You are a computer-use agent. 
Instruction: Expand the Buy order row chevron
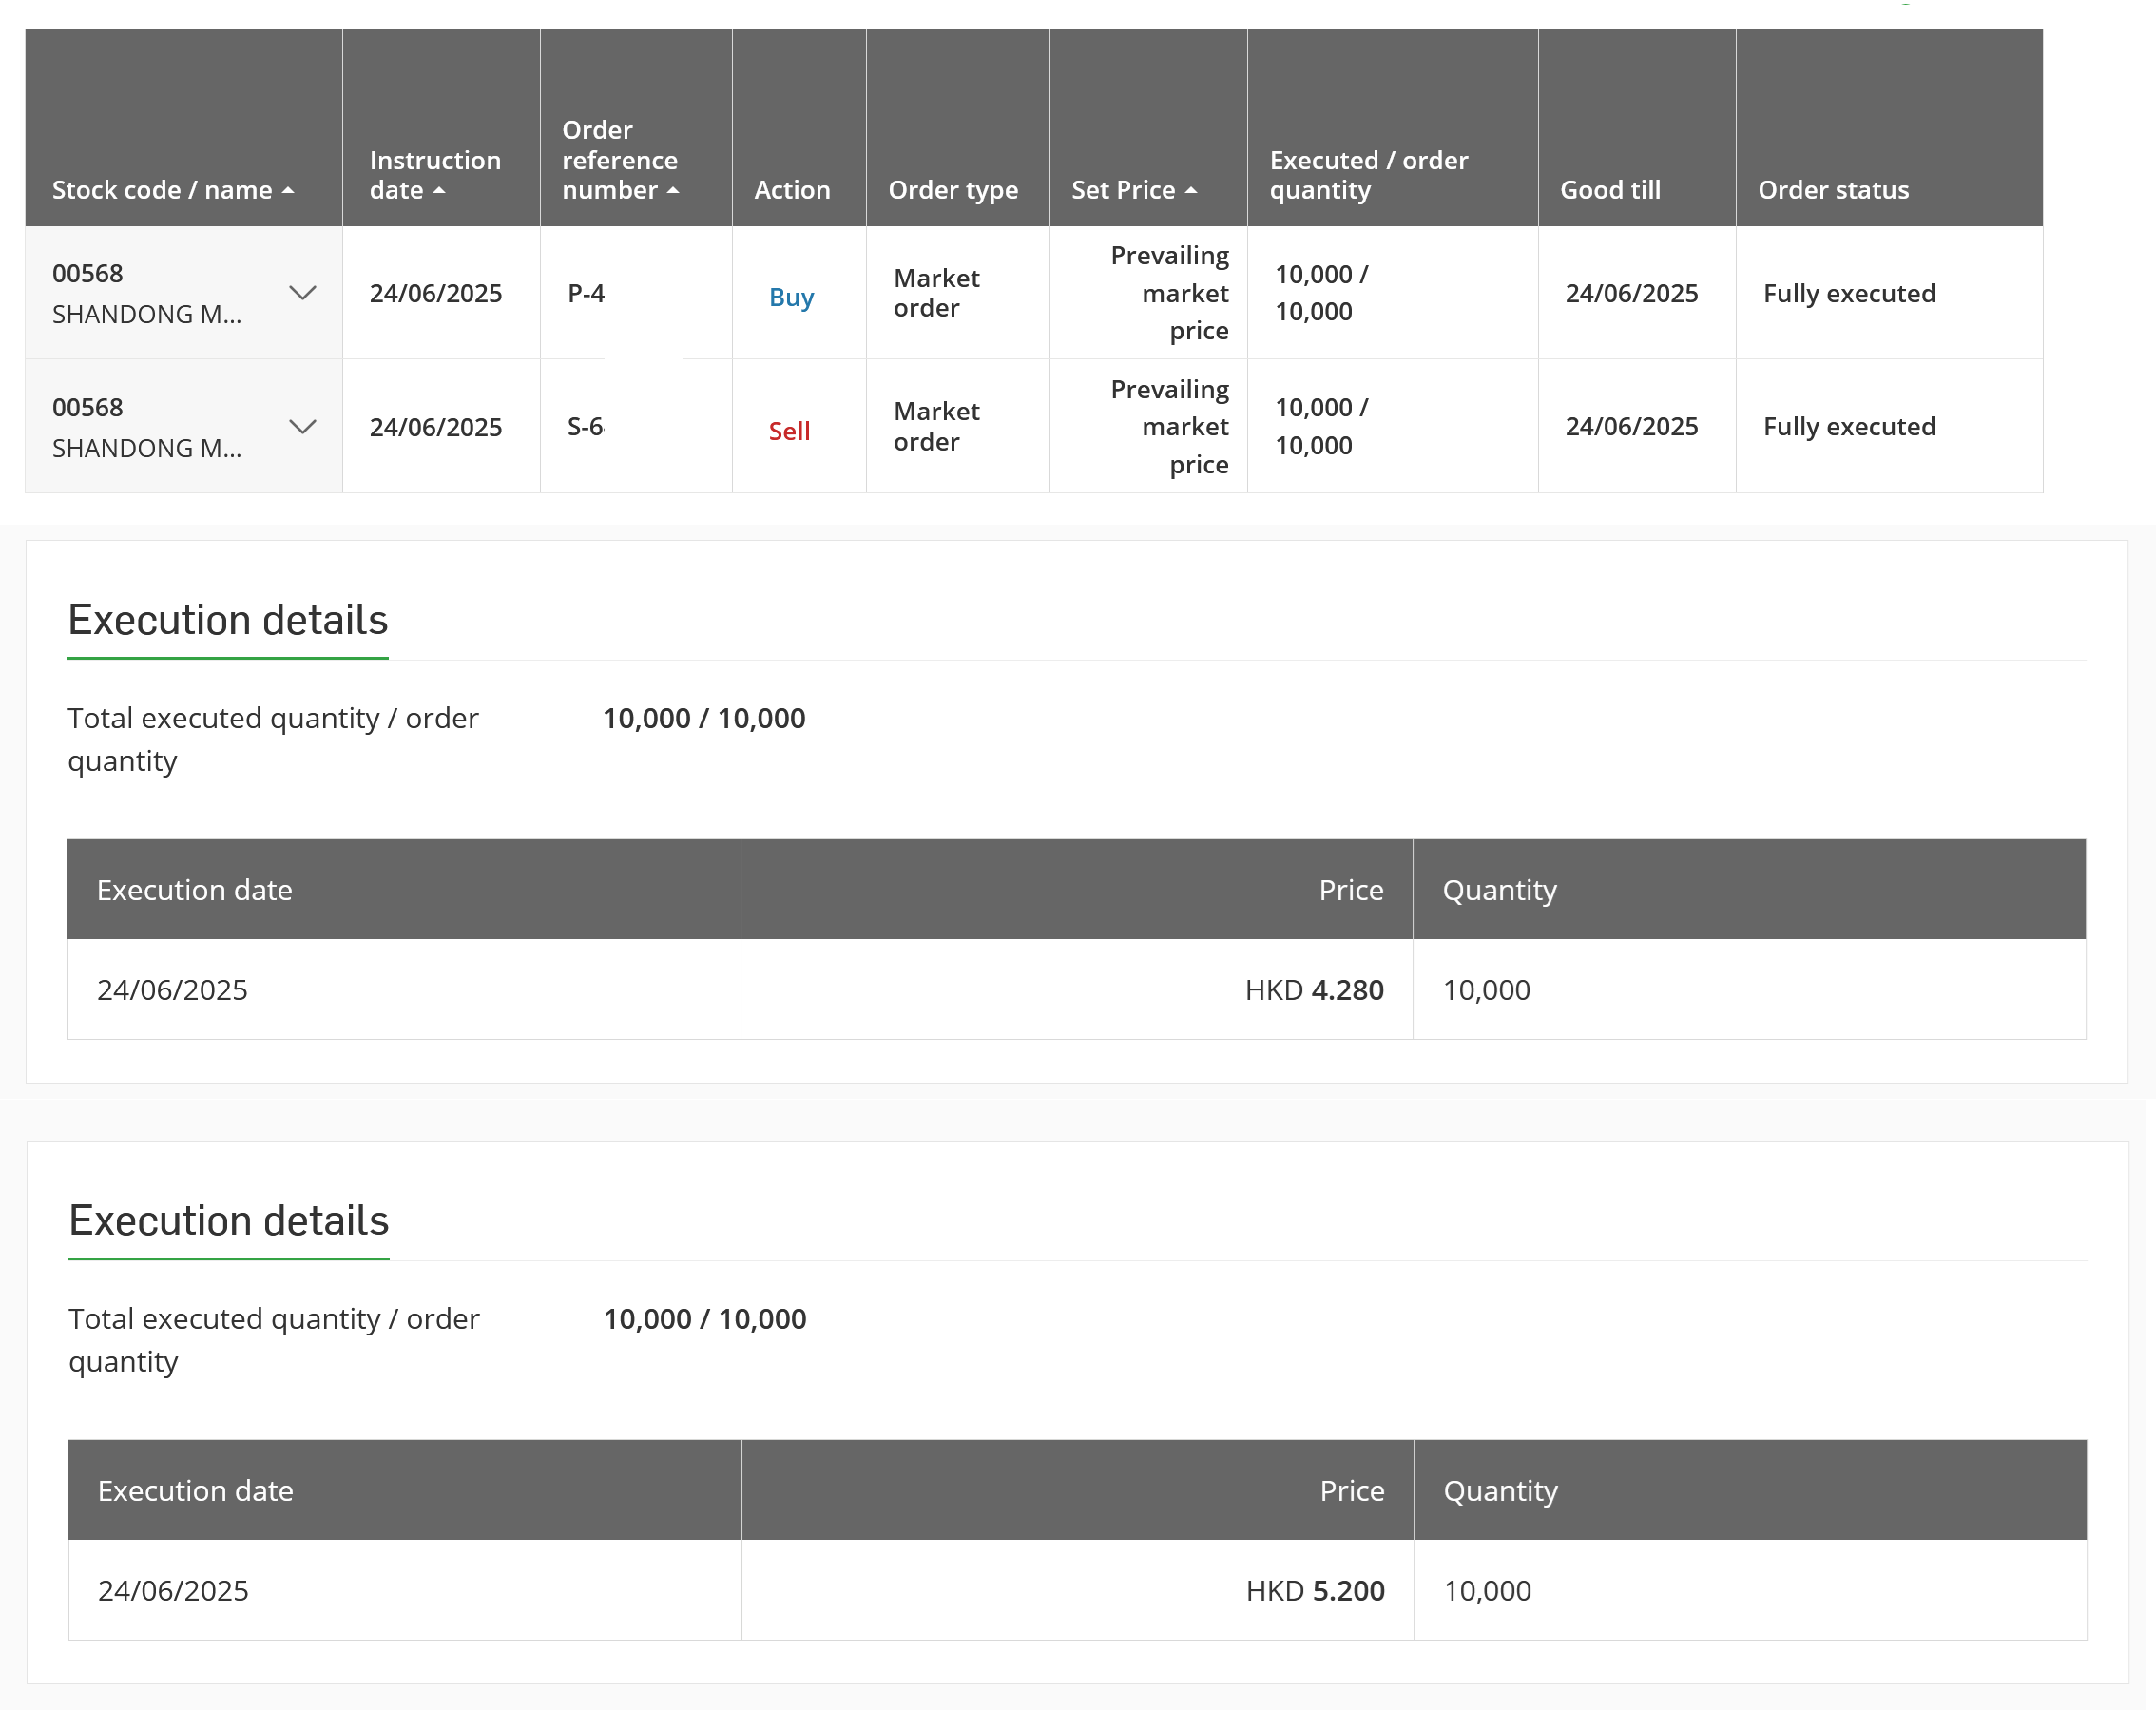click(x=302, y=293)
